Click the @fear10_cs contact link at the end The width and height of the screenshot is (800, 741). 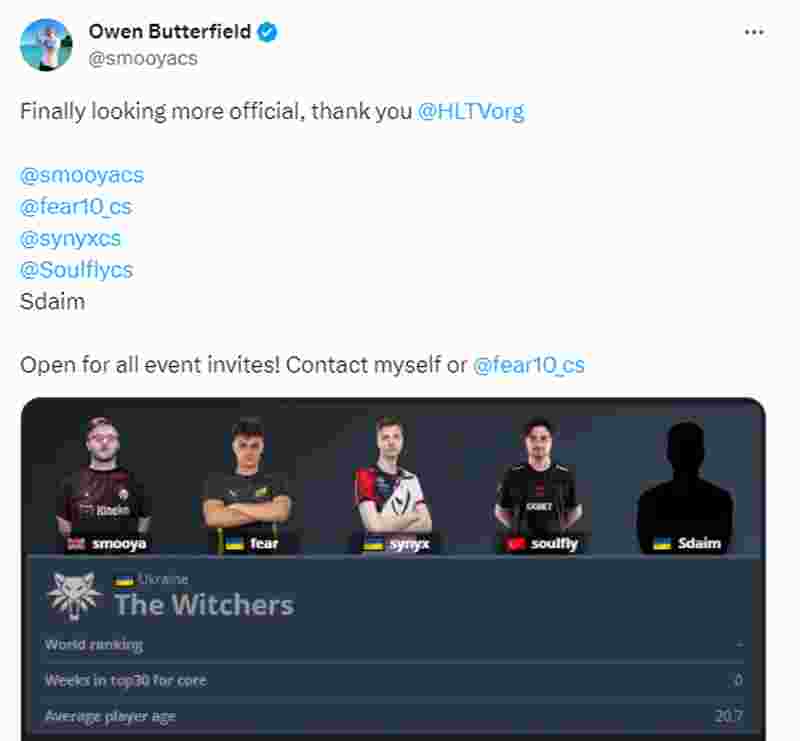(529, 365)
